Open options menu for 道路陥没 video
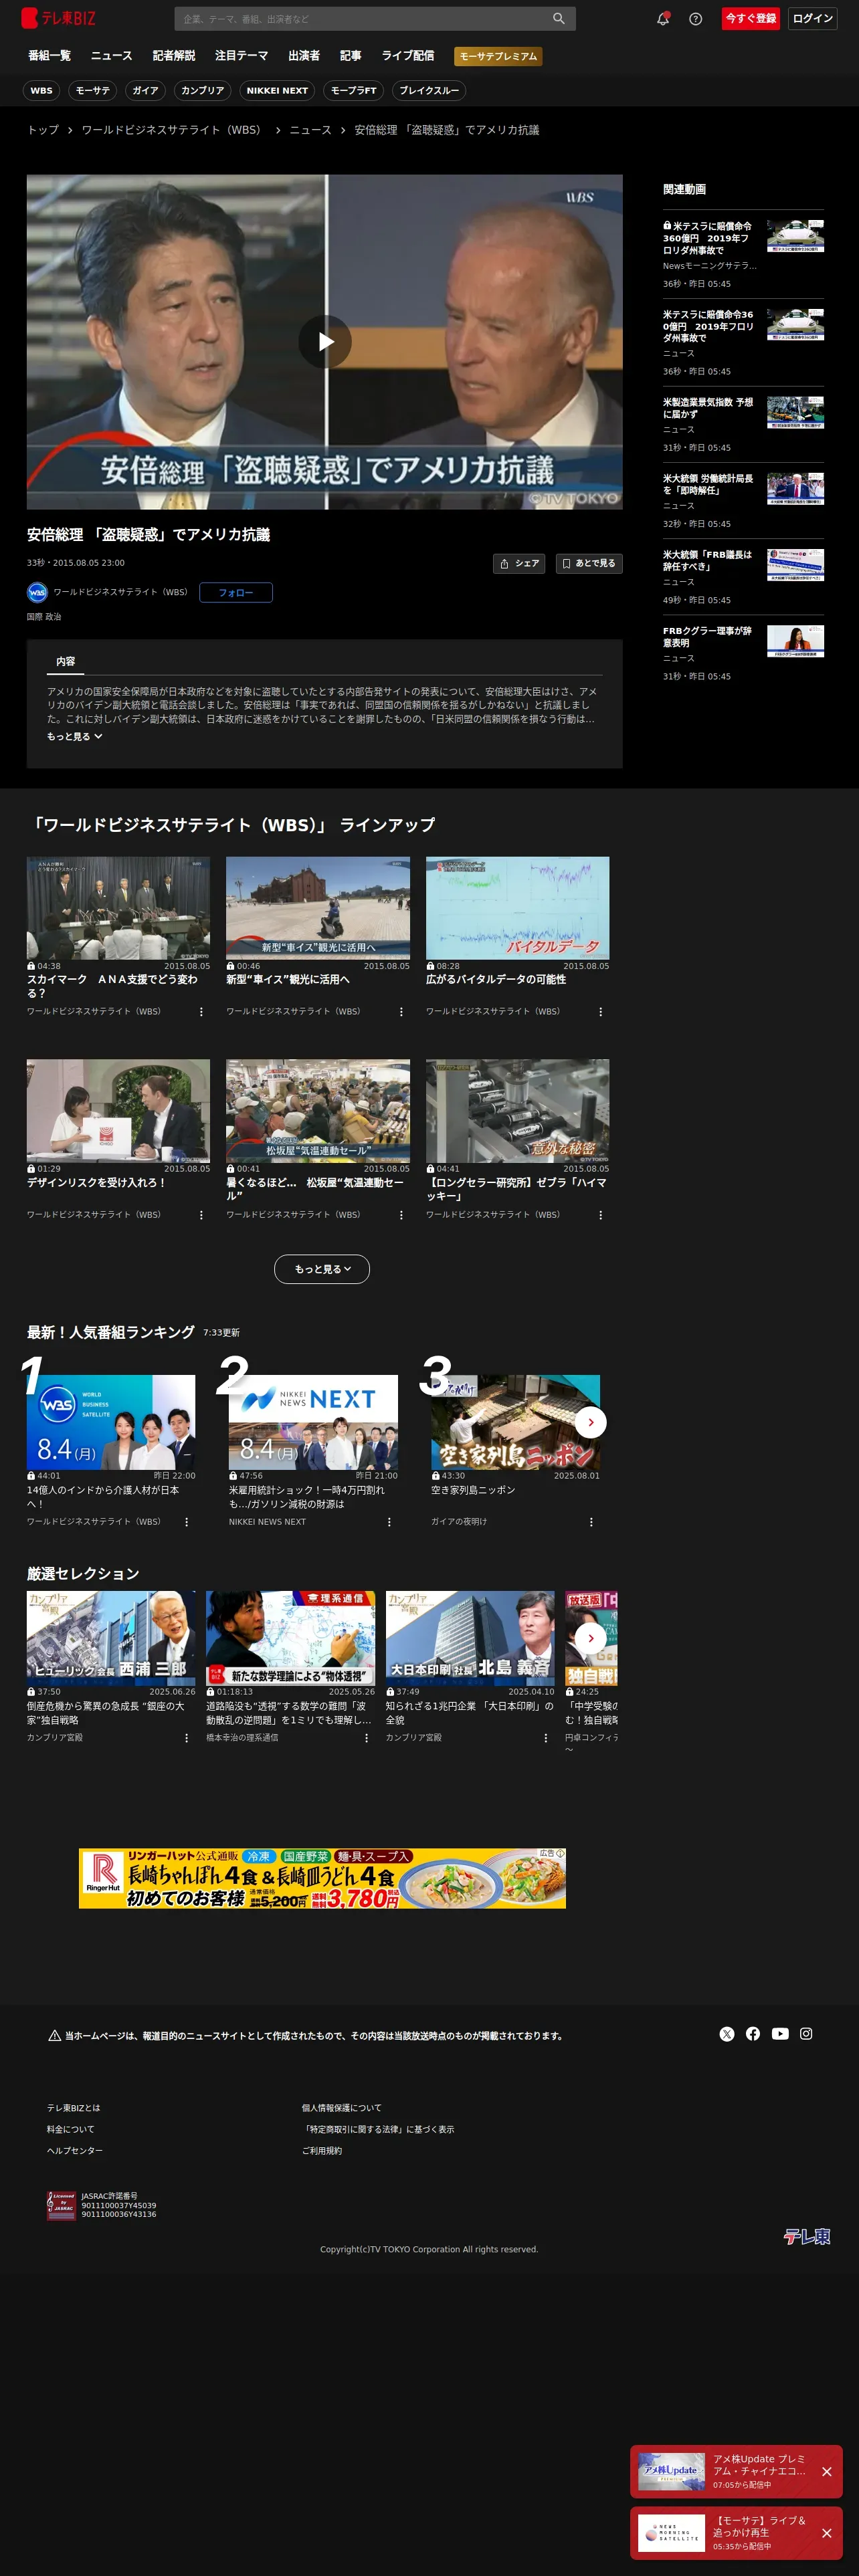Screen dimensions: 859x2576 (x=366, y=1738)
